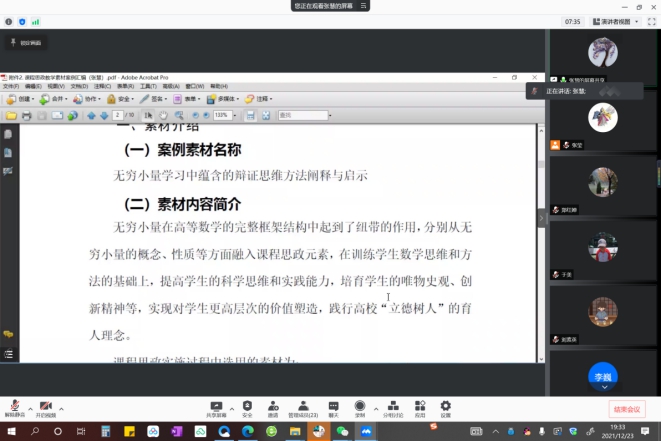Turn on video camera in meeting toolbar

(x=46, y=407)
